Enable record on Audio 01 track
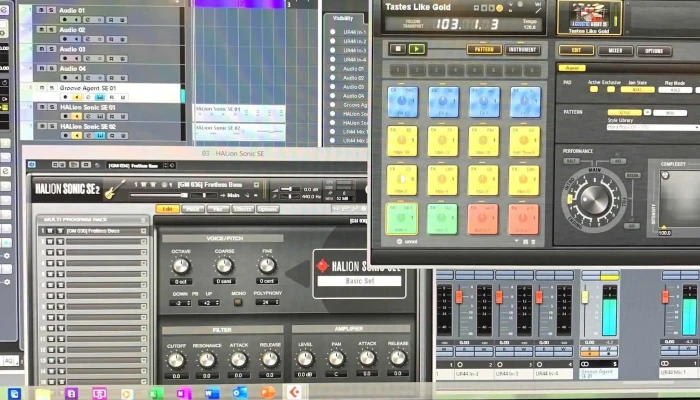This screenshot has height=400, width=700. 65,20
